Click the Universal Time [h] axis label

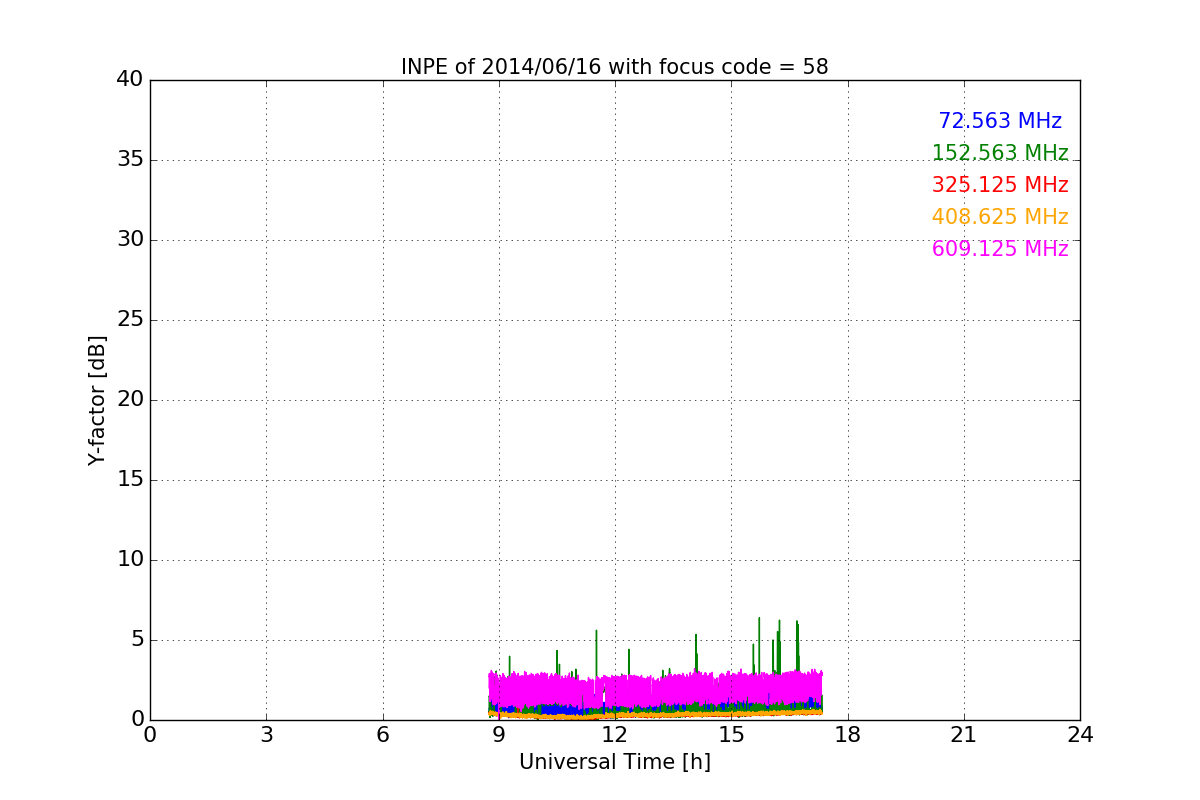[x=614, y=762]
